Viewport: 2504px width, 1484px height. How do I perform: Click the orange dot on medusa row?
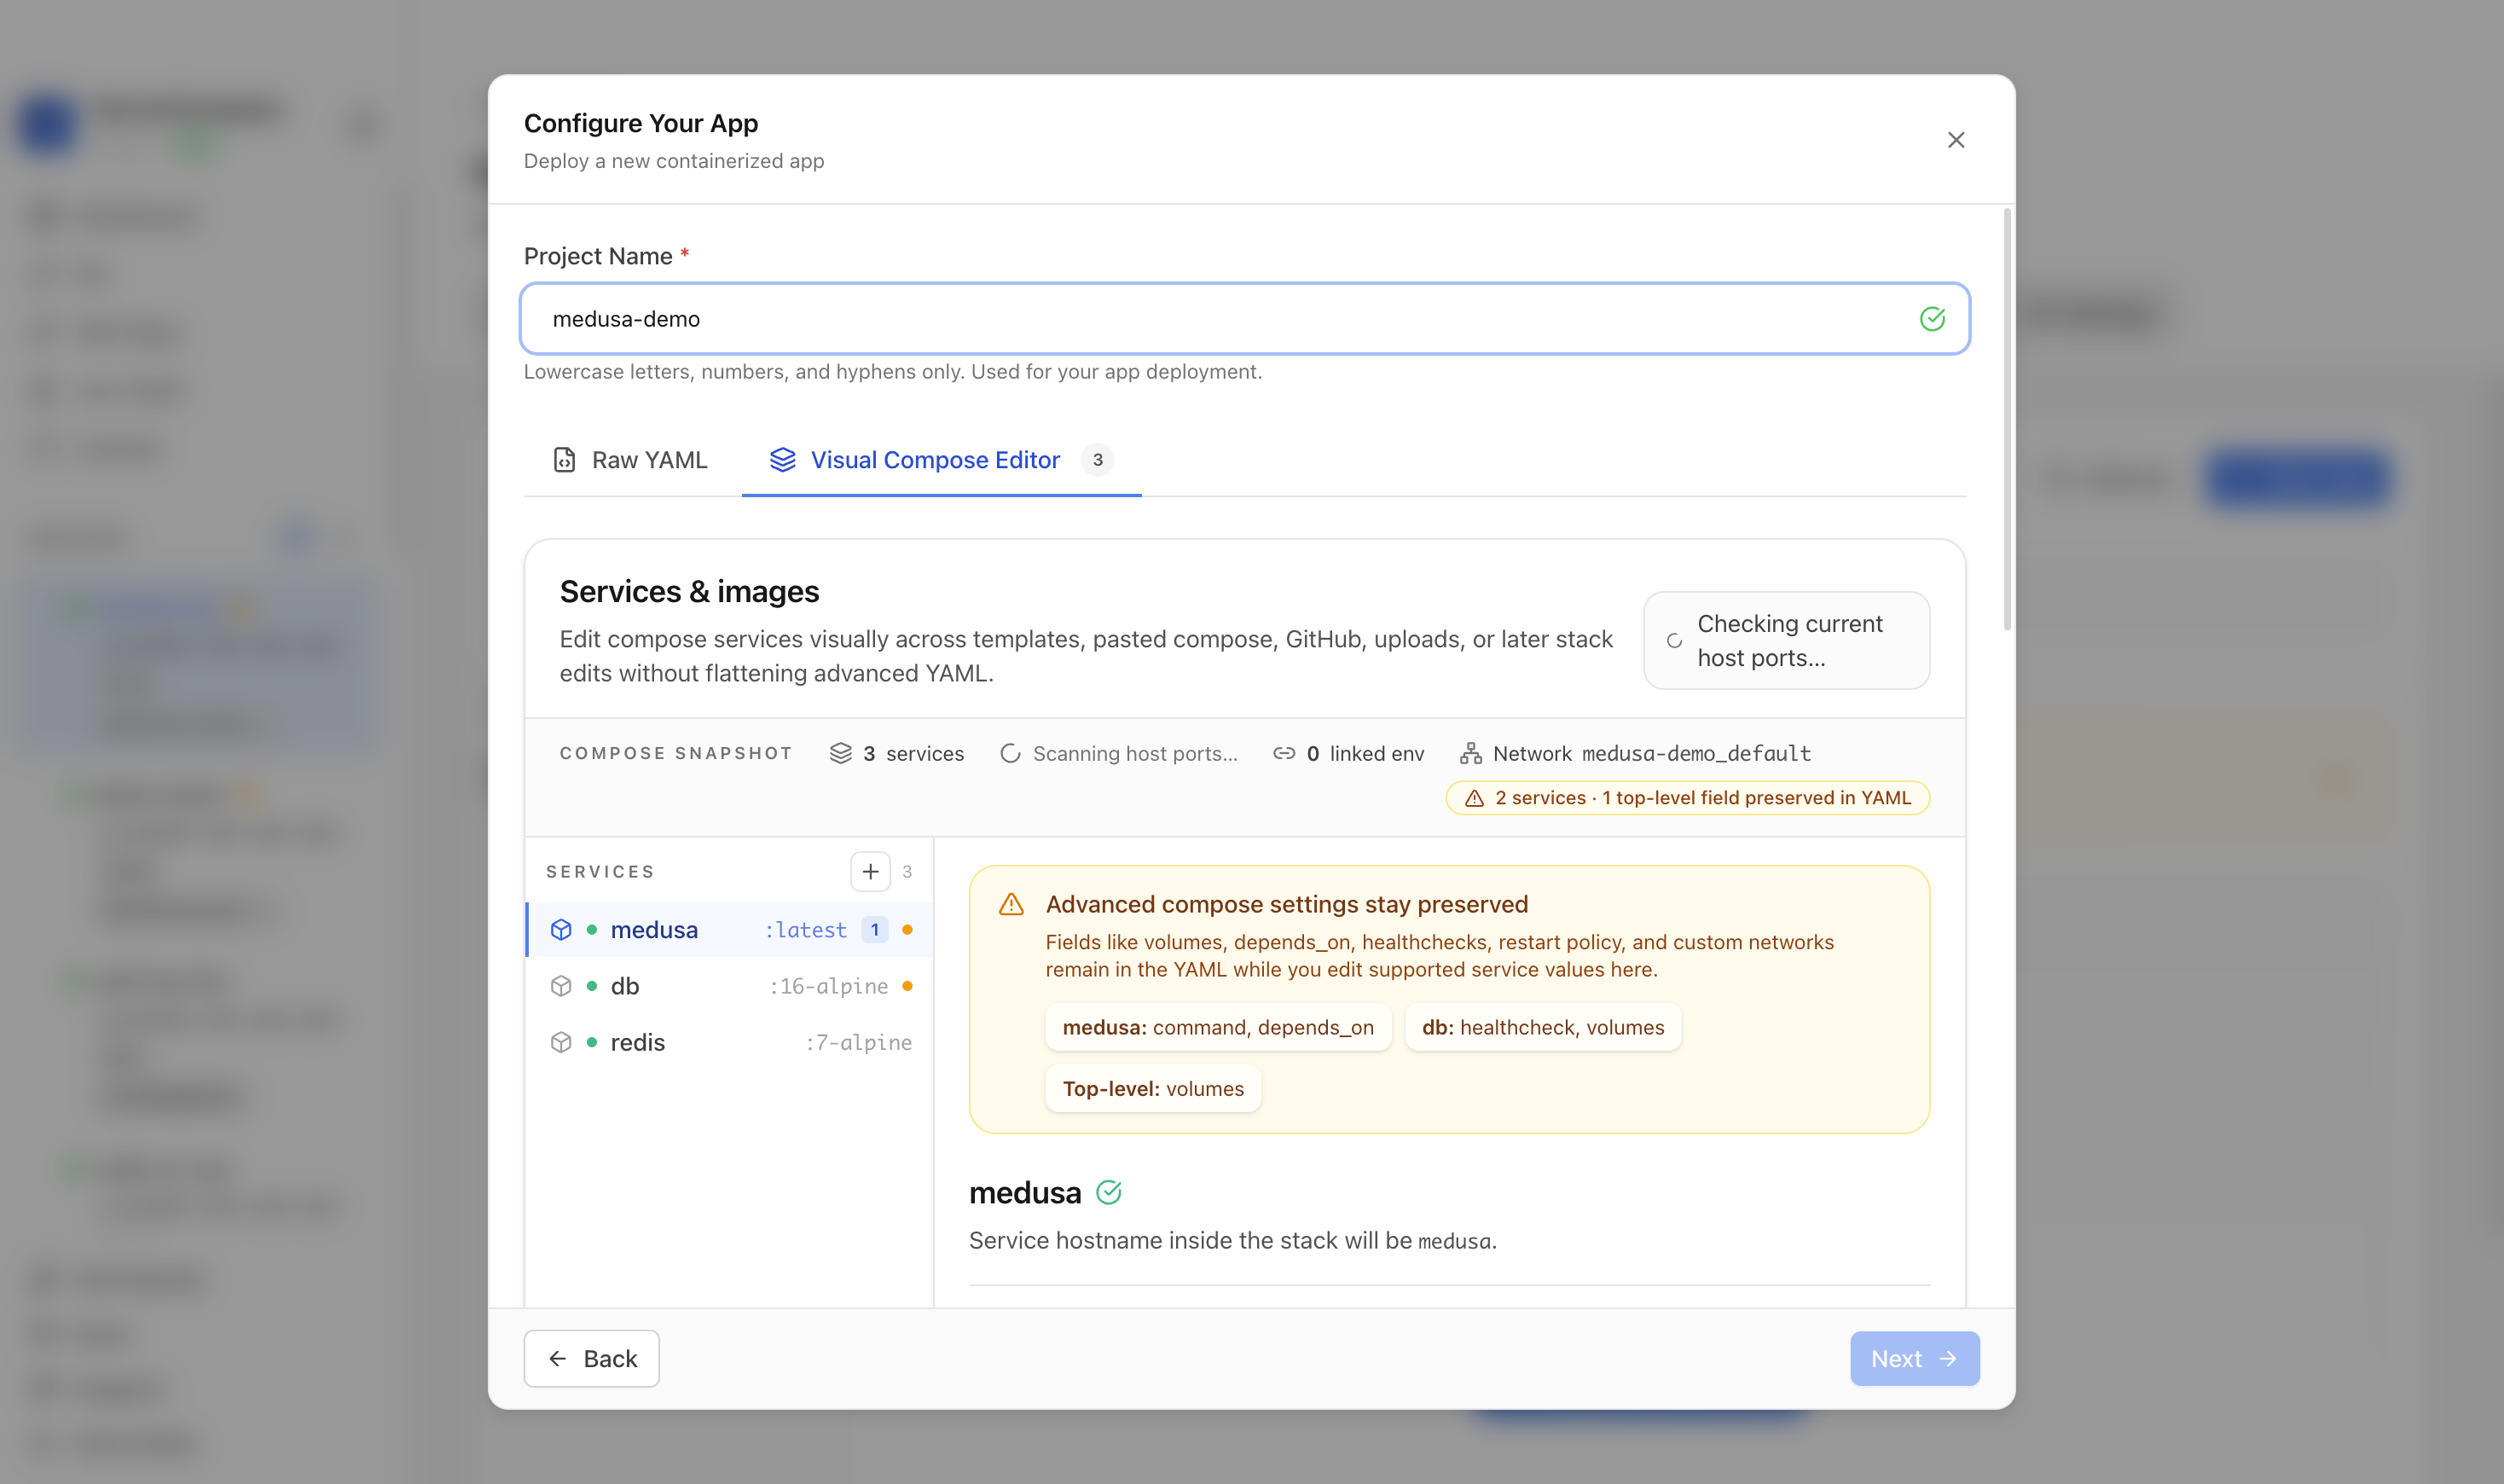click(907, 930)
